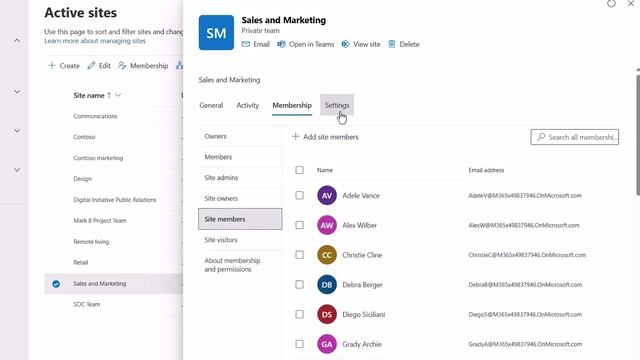Click the Delete label
The width and height of the screenshot is (640, 360).
409,44
